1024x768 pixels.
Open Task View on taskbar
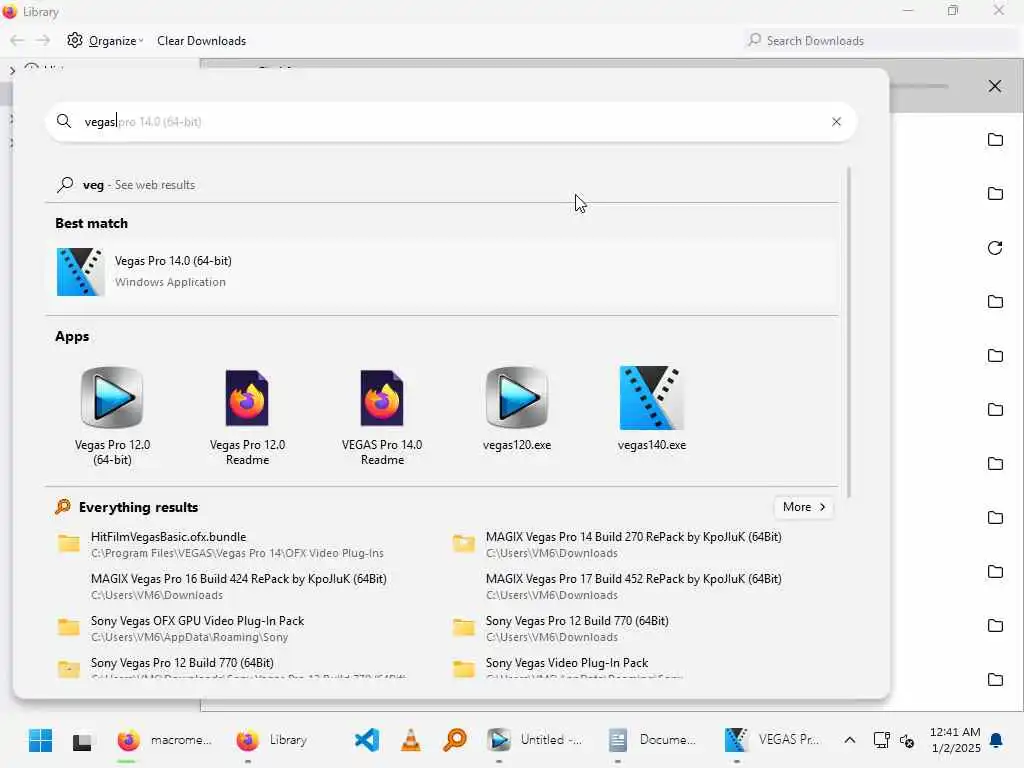(82, 741)
